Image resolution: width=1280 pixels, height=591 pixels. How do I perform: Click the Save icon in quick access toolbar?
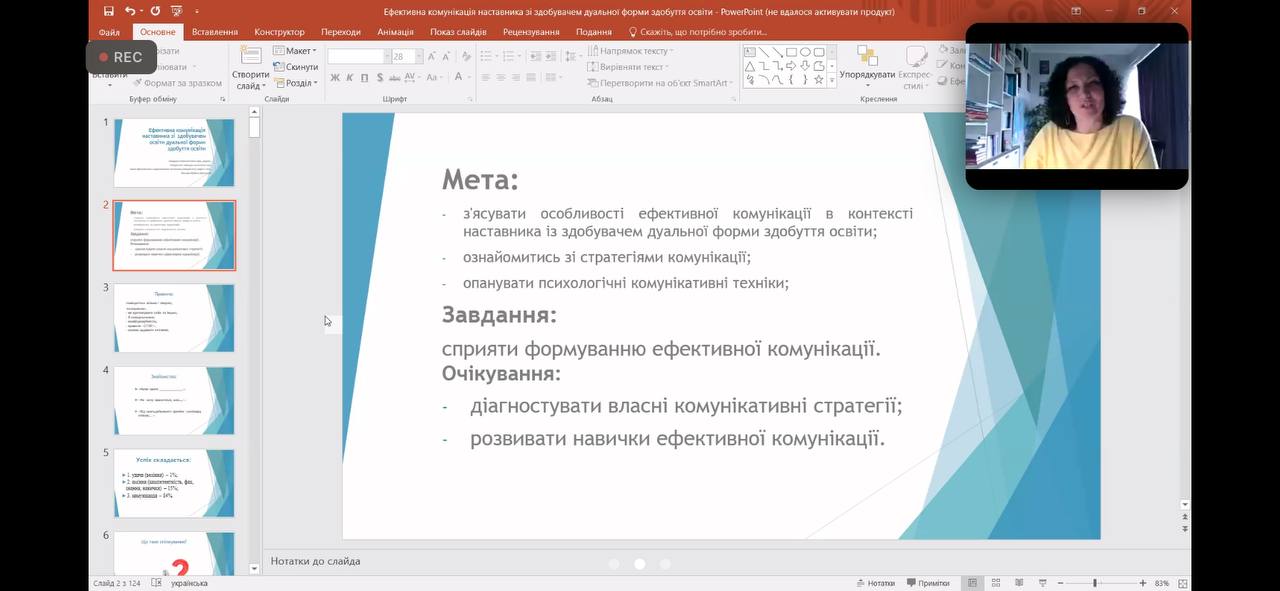tap(108, 11)
